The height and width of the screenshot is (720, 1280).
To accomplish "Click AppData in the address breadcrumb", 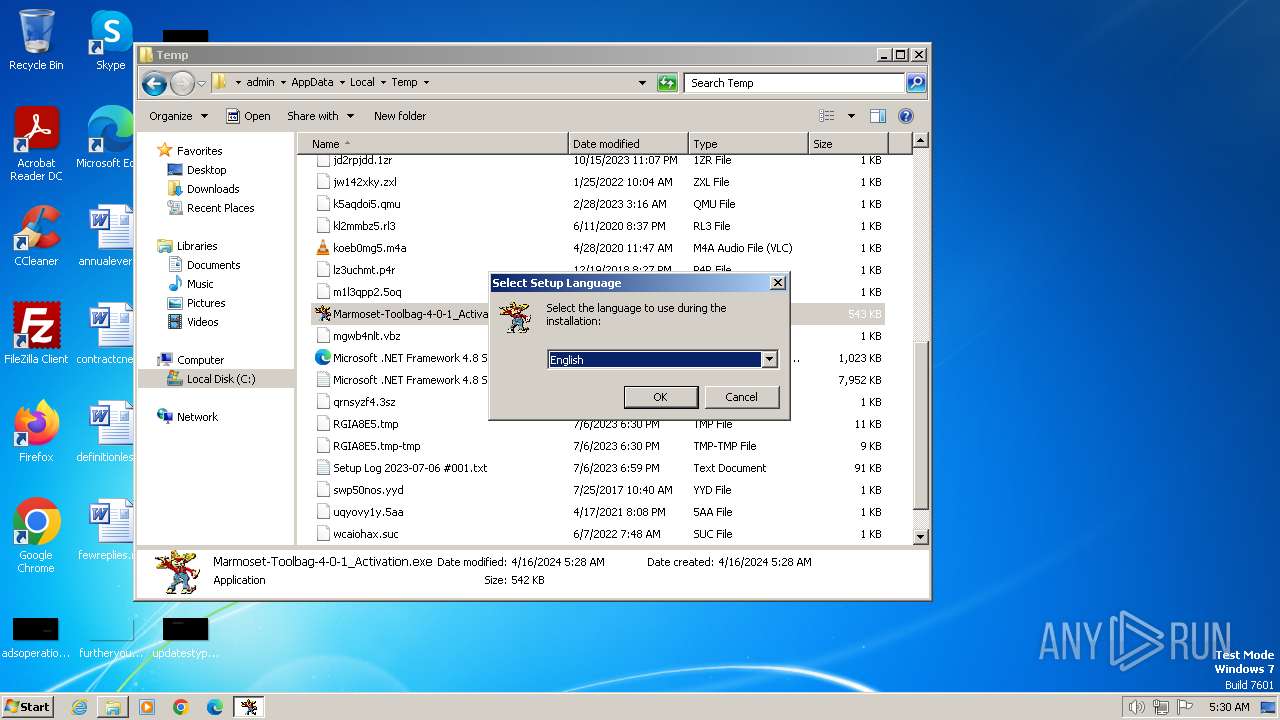I will click(312, 83).
